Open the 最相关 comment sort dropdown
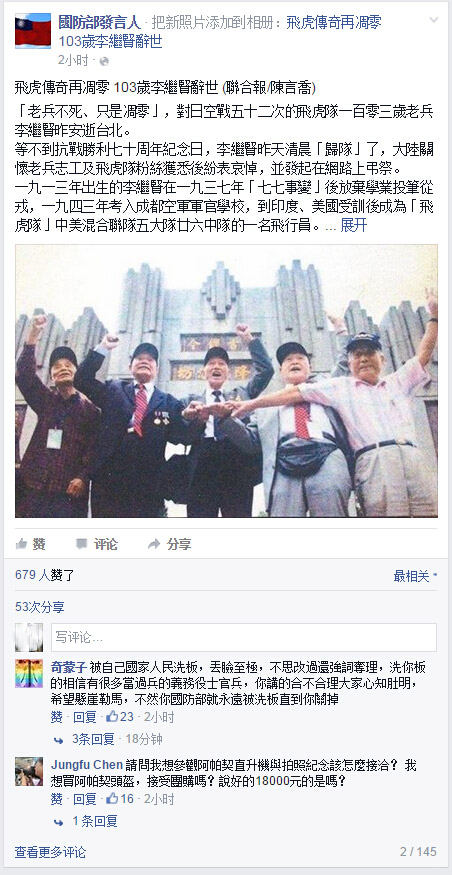Viewport: 452px width, 875px height. (x=415, y=576)
